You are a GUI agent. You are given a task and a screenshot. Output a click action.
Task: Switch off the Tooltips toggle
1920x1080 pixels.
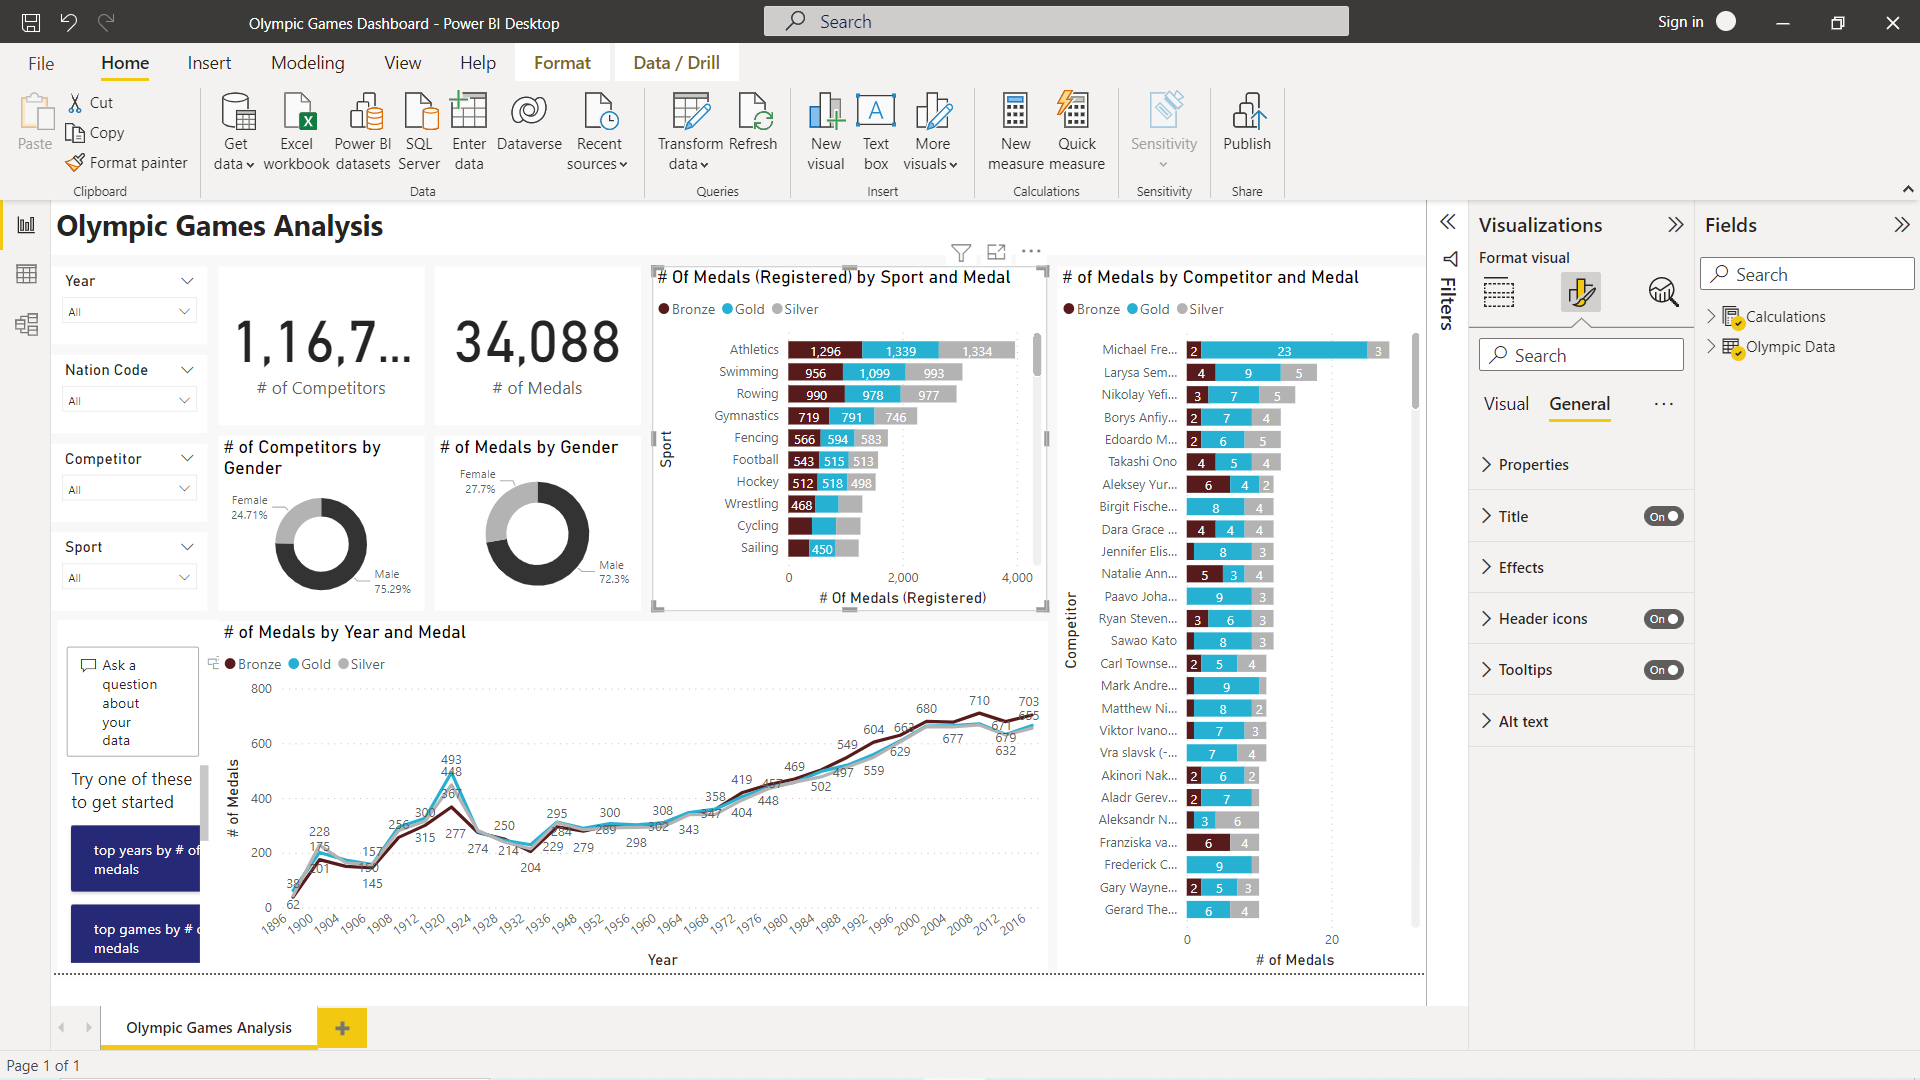coord(1664,670)
